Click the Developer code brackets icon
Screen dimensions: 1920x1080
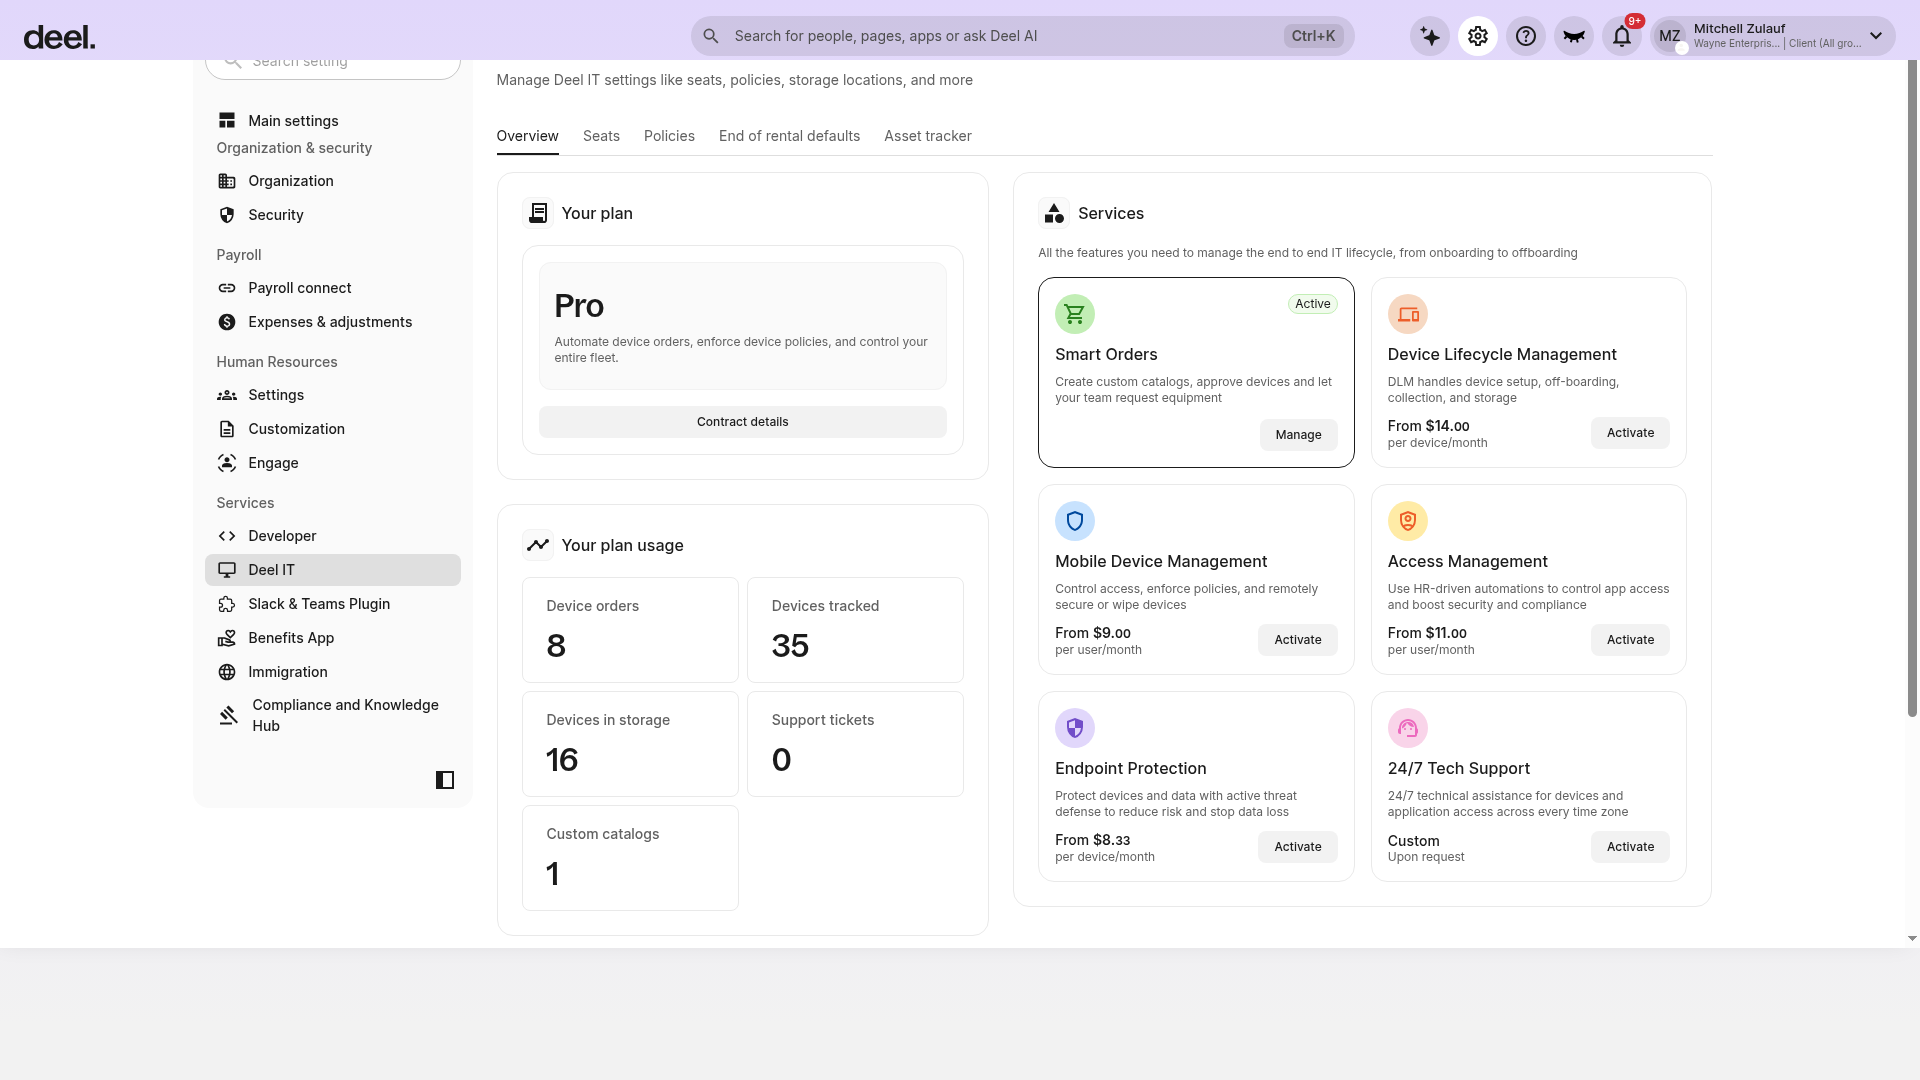[x=227, y=536]
